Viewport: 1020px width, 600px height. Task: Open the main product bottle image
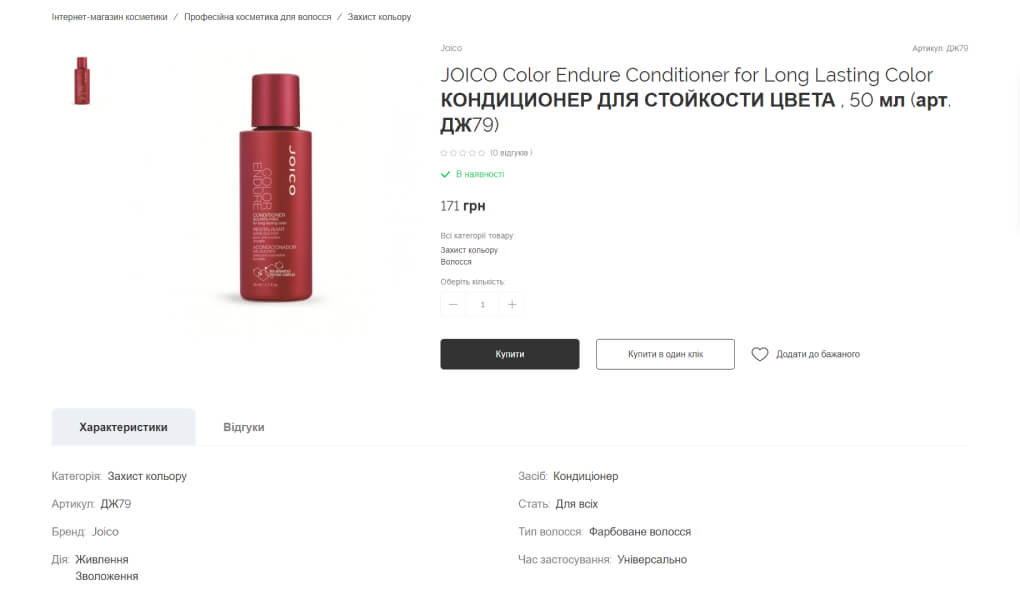(x=276, y=188)
